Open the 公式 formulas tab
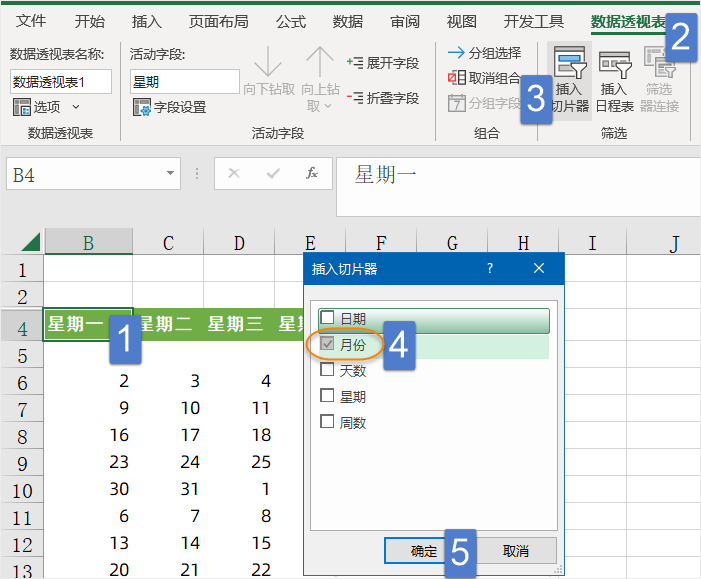The height and width of the screenshot is (579, 701). click(291, 21)
